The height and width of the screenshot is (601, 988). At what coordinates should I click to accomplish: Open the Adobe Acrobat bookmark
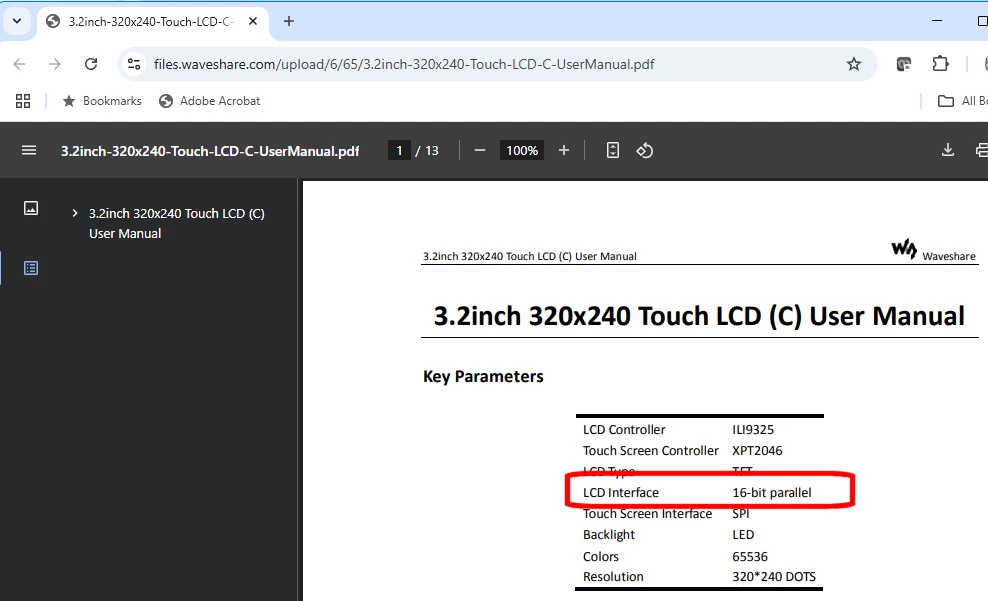click(x=210, y=101)
